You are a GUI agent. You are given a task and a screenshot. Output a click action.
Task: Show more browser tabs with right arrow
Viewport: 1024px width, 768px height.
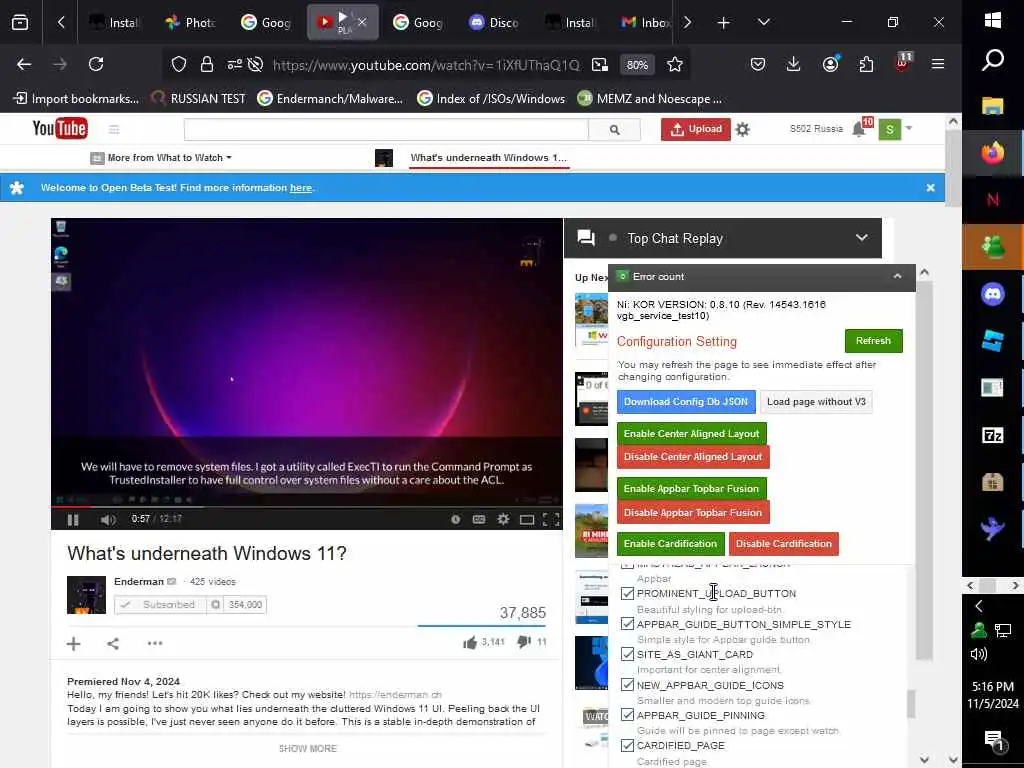coord(687,22)
